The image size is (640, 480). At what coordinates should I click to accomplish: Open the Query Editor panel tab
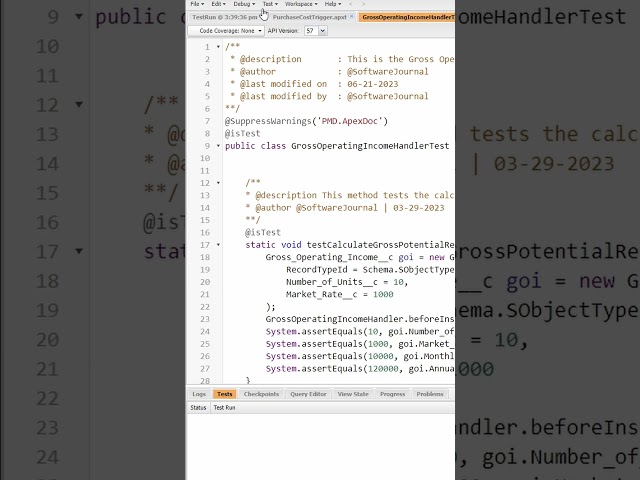pos(308,394)
